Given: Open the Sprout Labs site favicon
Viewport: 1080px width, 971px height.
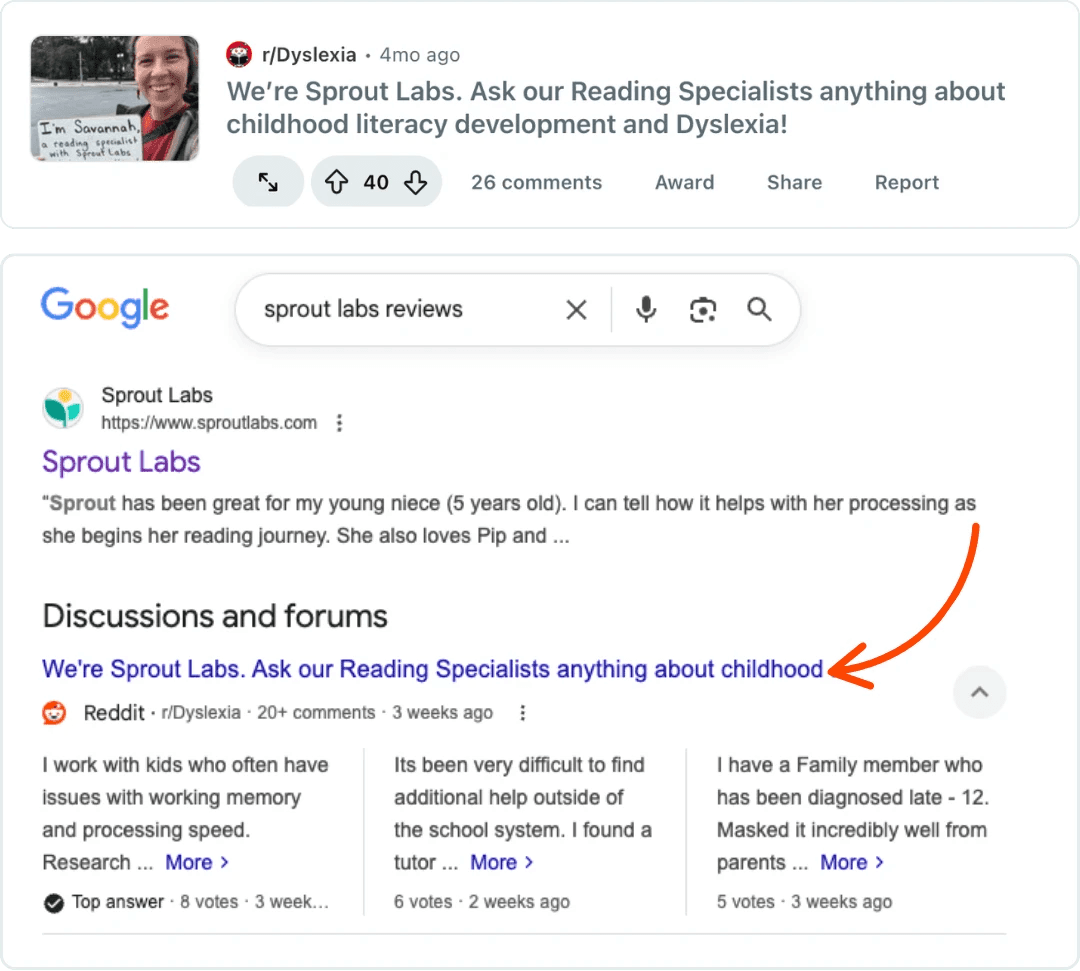Looking at the screenshot, I should click(63, 408).
